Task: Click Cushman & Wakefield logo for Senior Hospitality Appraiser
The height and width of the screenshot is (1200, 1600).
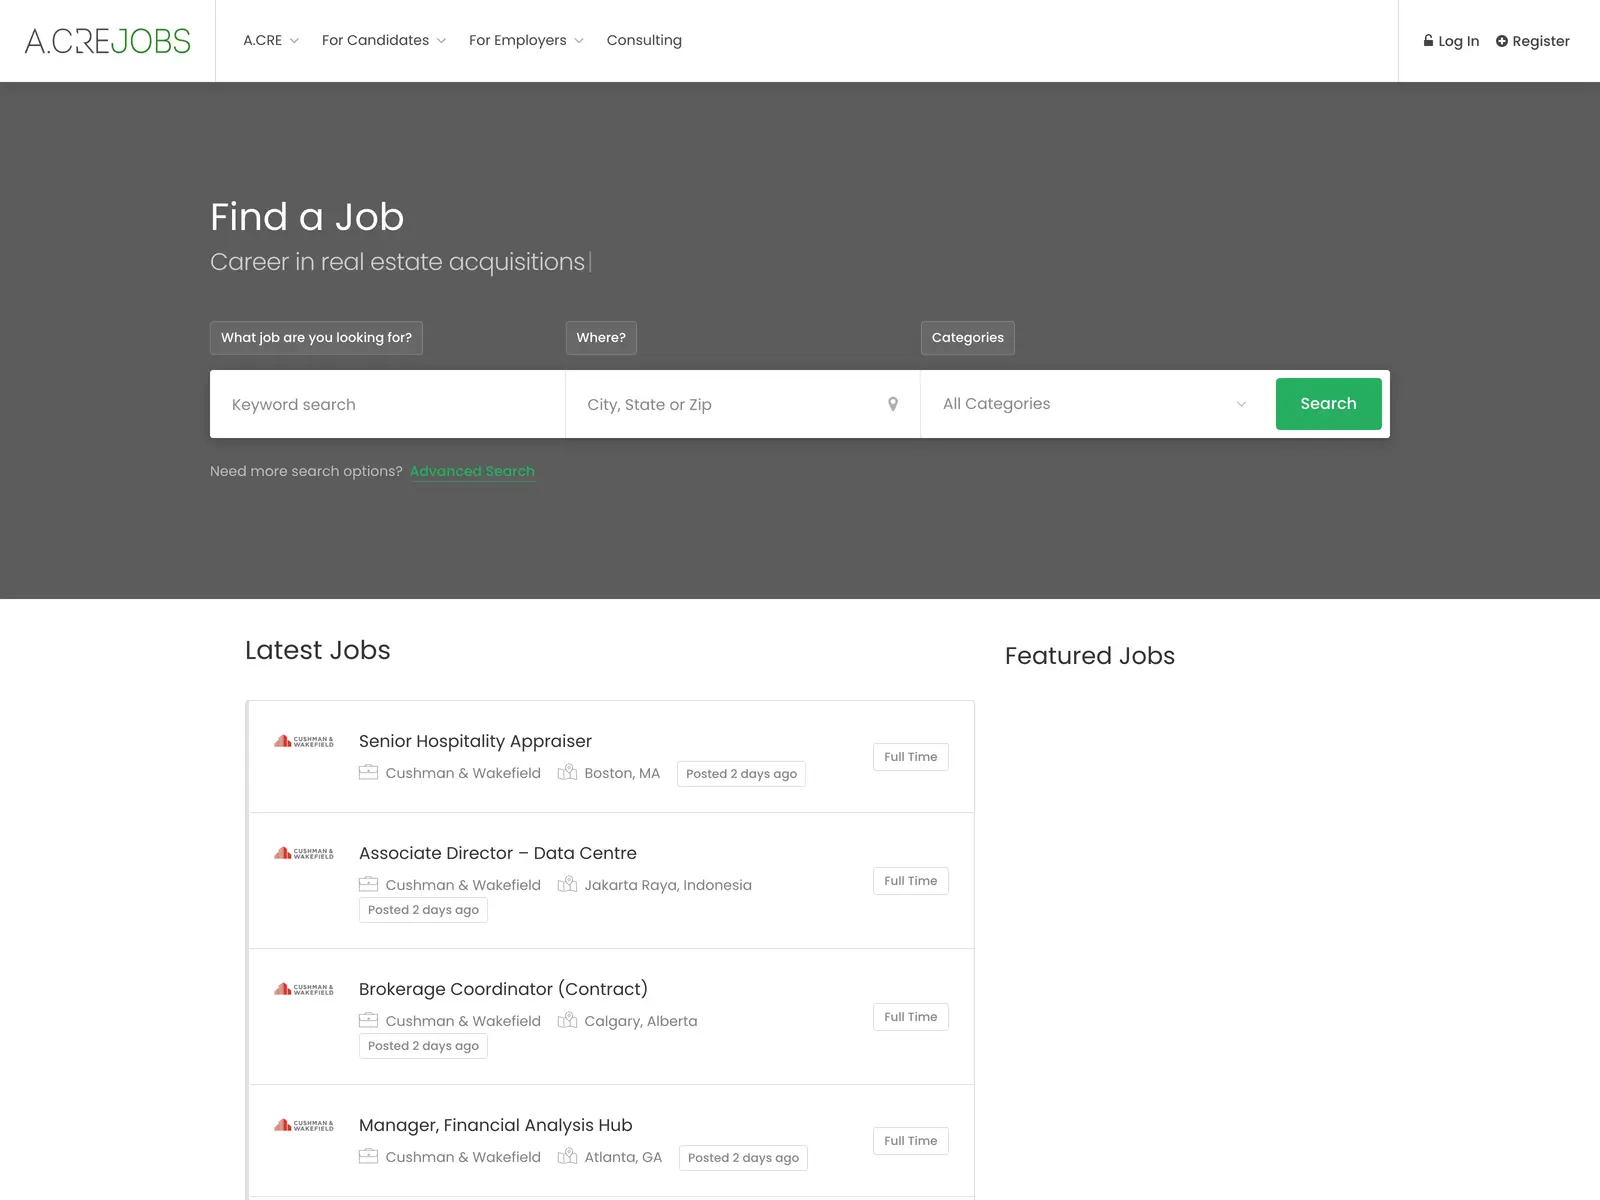Action: click(304, 741)
